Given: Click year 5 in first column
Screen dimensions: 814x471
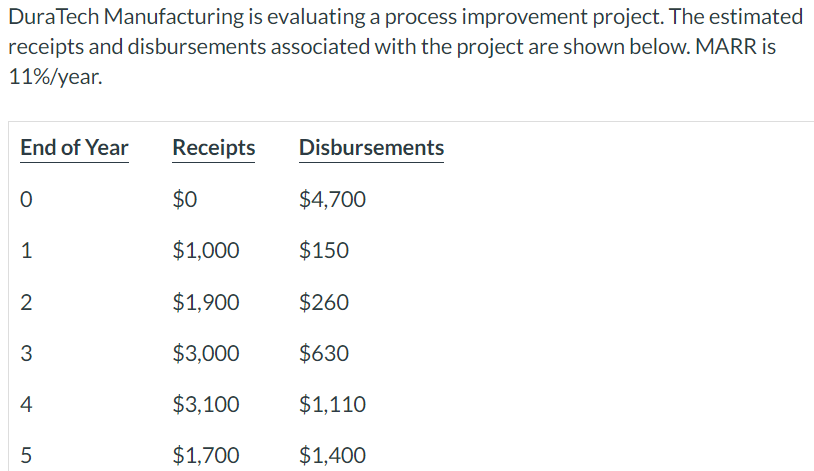Looking at the screenshot, I should pyautogui.click(x=26, y=455).
